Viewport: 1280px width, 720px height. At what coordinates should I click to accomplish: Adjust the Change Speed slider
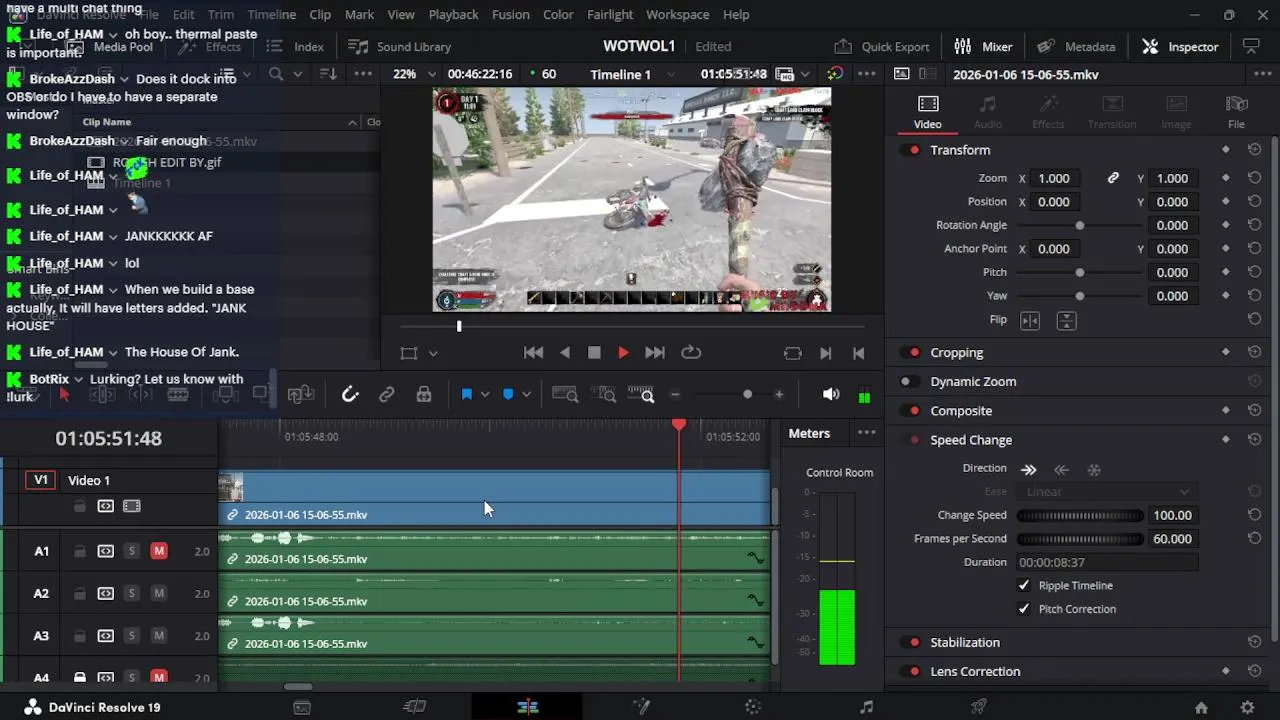[1080, 515]
